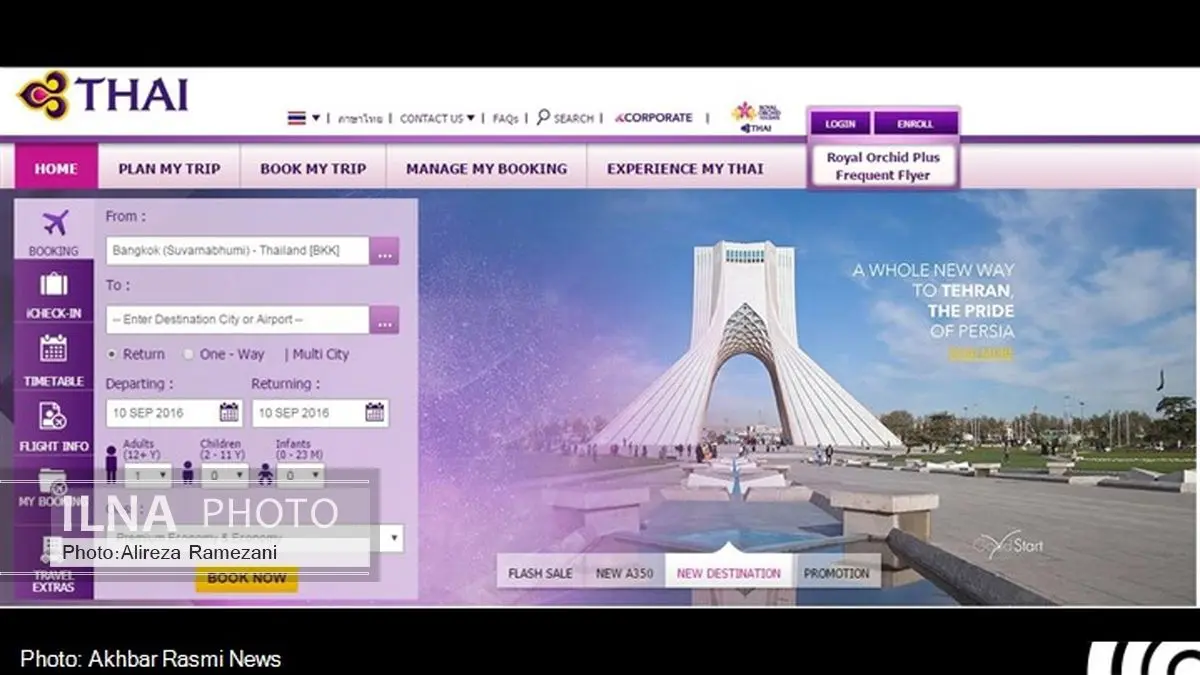Click the THAI airline logo
Screen dimensions: 1200x675
(103, 96)
